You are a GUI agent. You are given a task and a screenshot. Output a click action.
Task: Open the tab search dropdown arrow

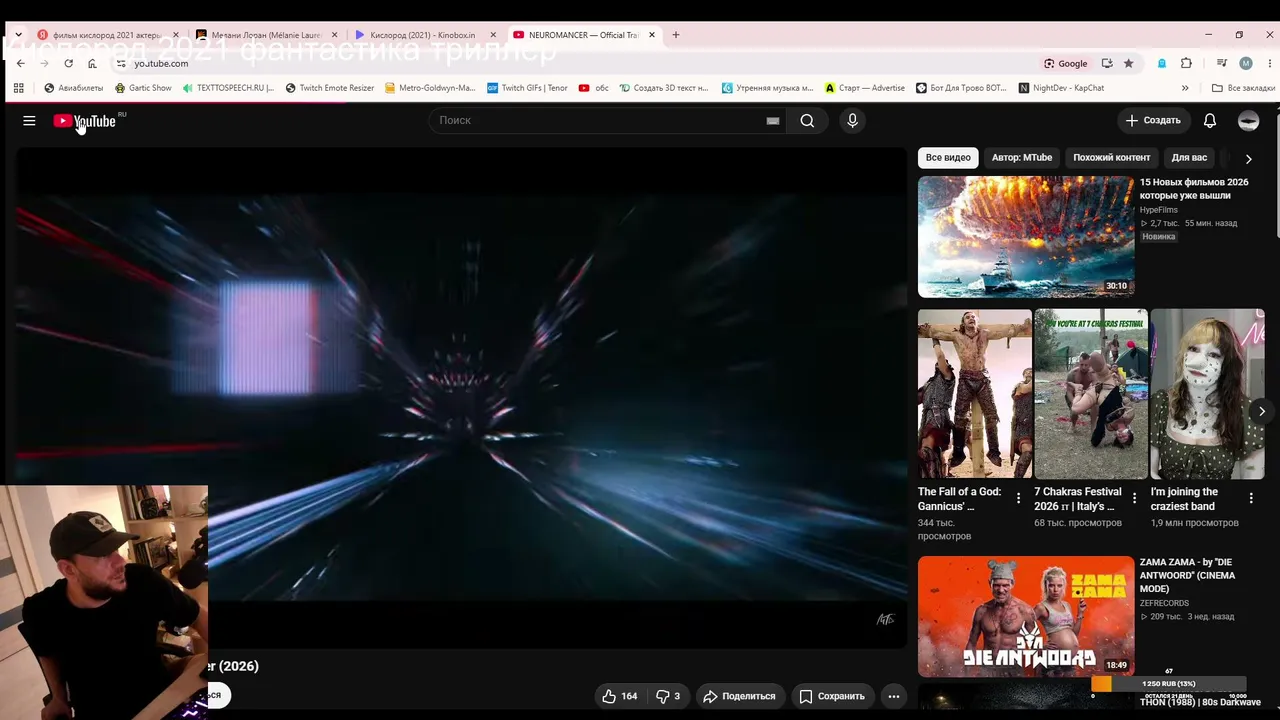[x=18, y=35]
